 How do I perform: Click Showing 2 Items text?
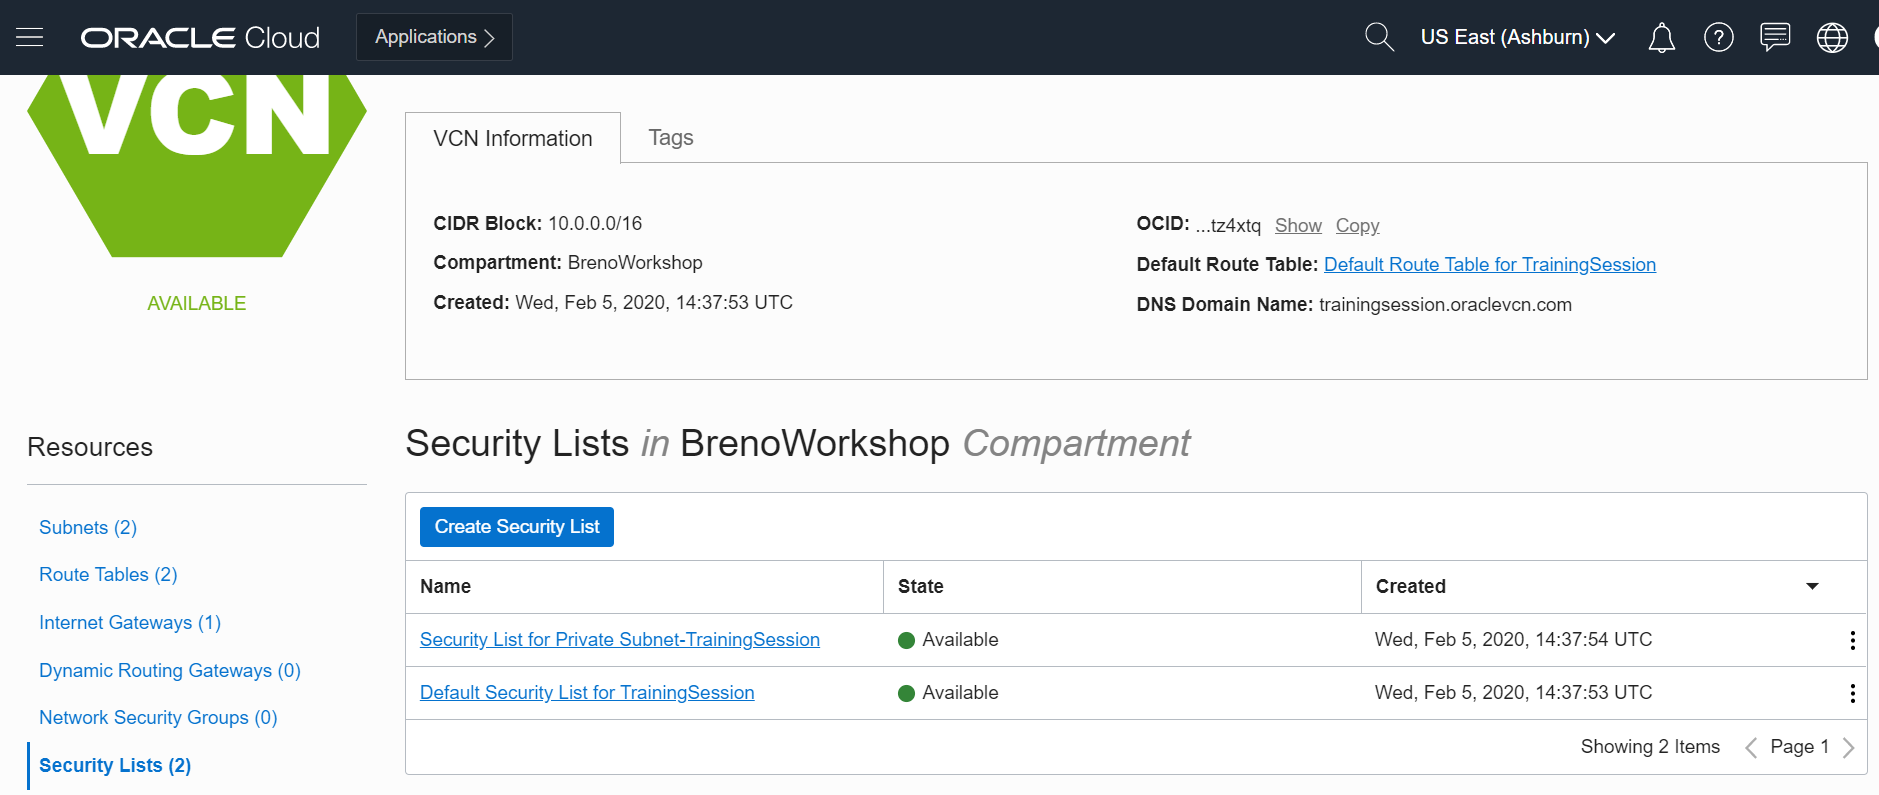pyautogui.click(x=1650, y=747)
